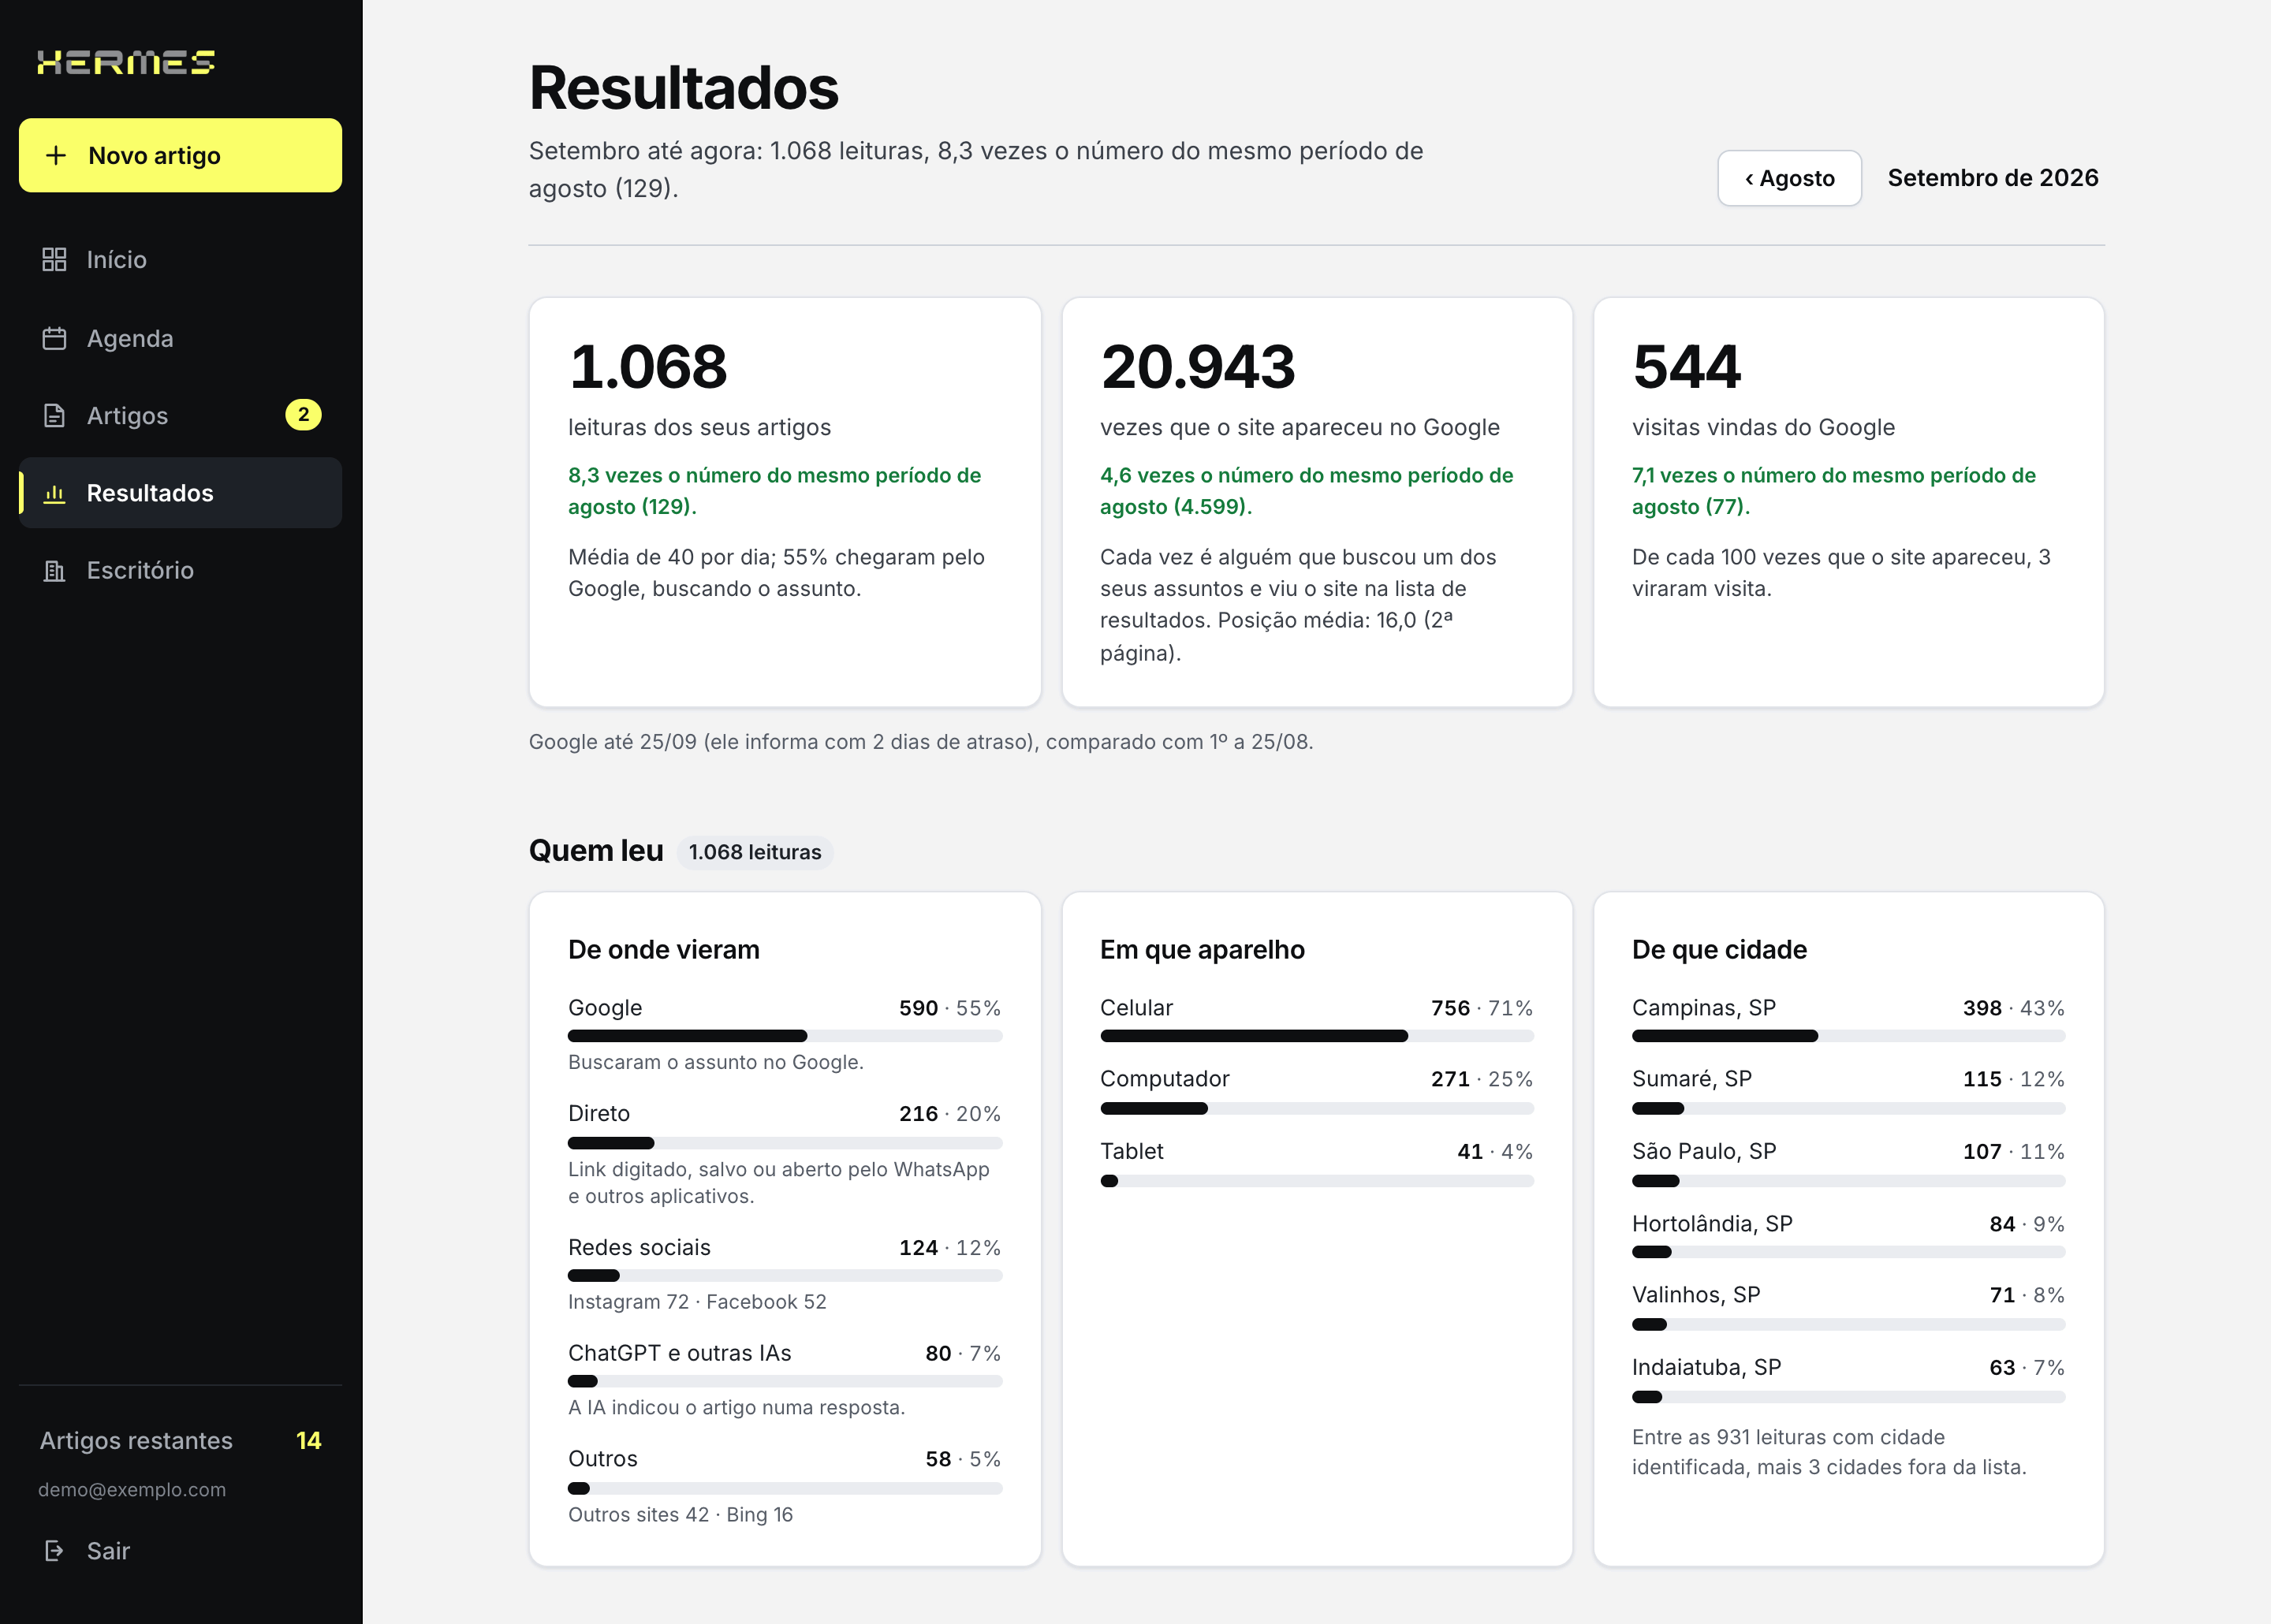Click the 'Hortolândia, SP' city row
The image size is (2271, 1624).
click(x=1848, y=1236)
